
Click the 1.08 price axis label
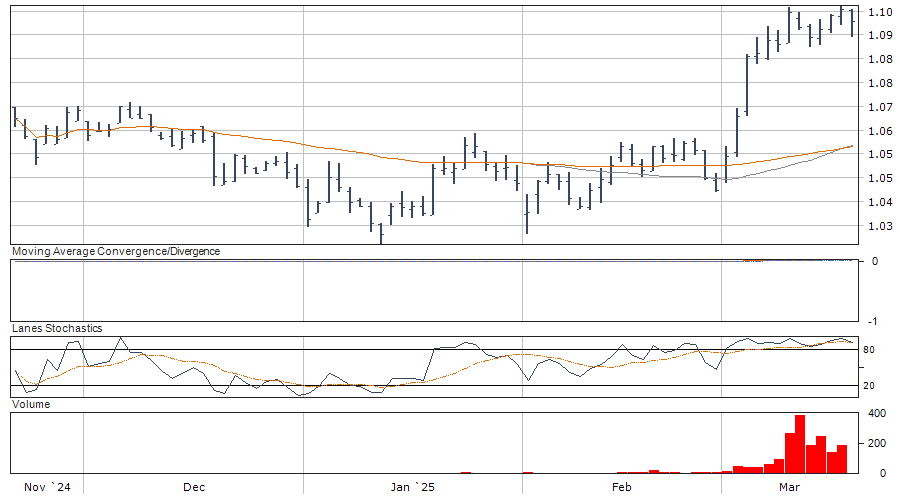881,59
